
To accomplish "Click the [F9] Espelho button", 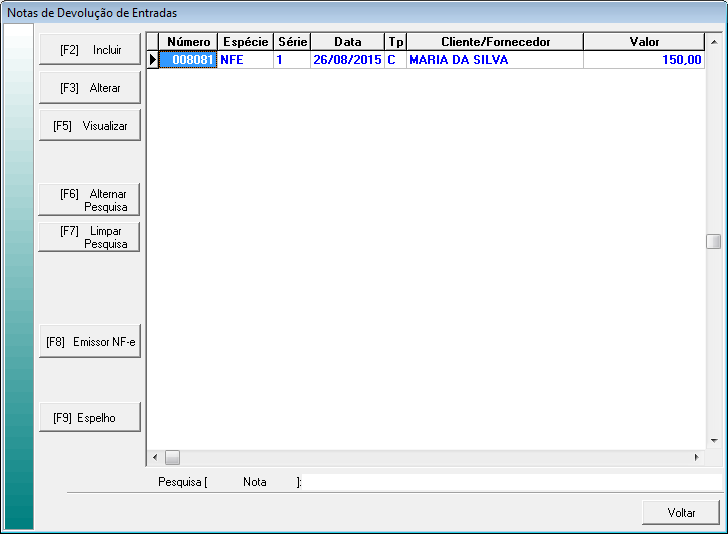I will pos(89,418).
